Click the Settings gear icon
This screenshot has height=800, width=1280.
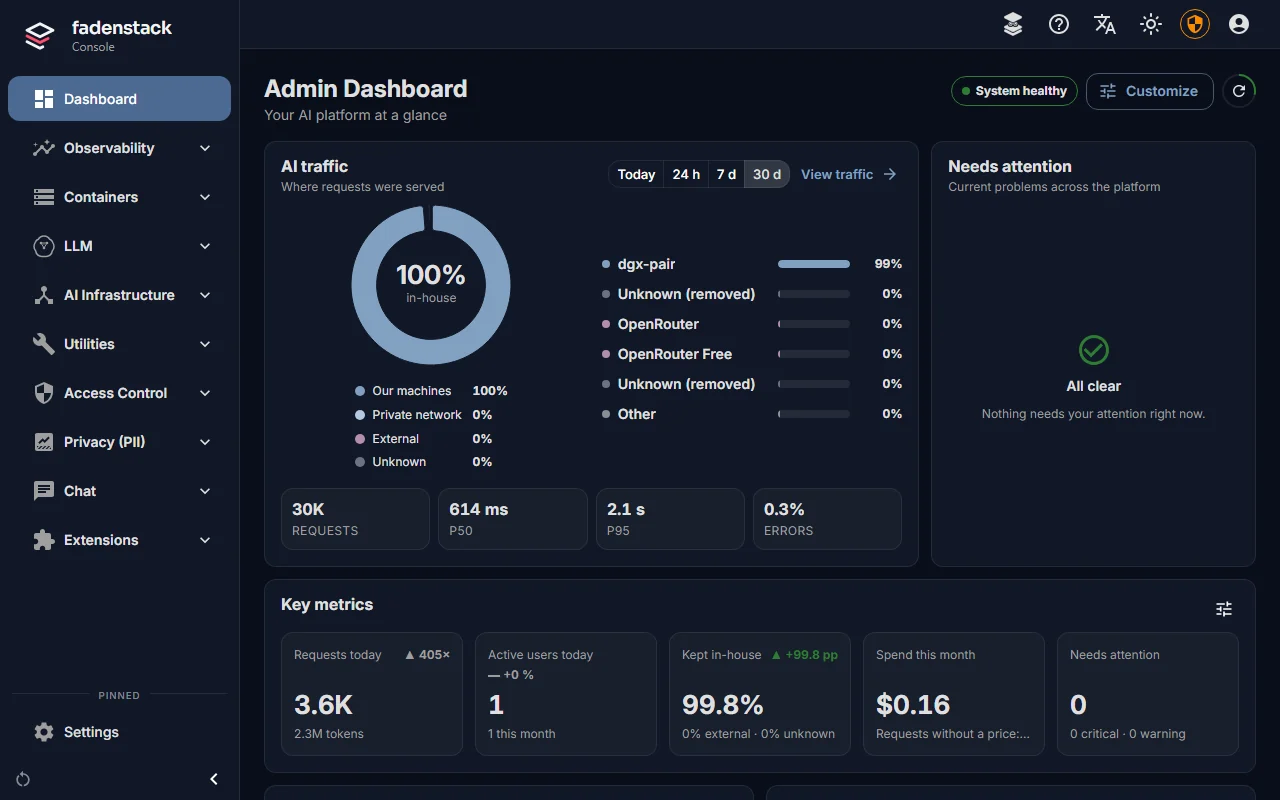point(43,732)
